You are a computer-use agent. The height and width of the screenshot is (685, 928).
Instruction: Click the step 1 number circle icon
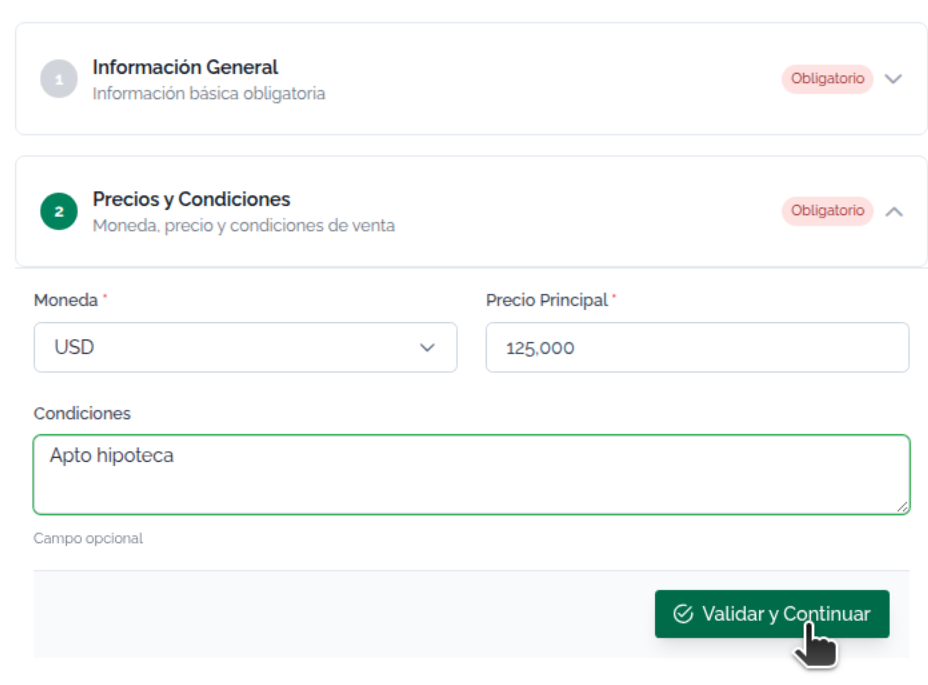pyautogui.click(x=59, y=79)
